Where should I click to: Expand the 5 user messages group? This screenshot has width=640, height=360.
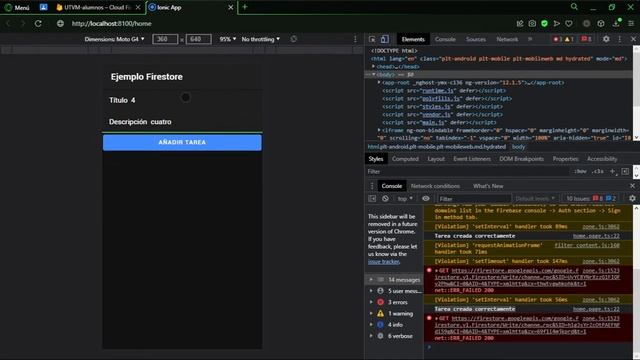(371, 291)
